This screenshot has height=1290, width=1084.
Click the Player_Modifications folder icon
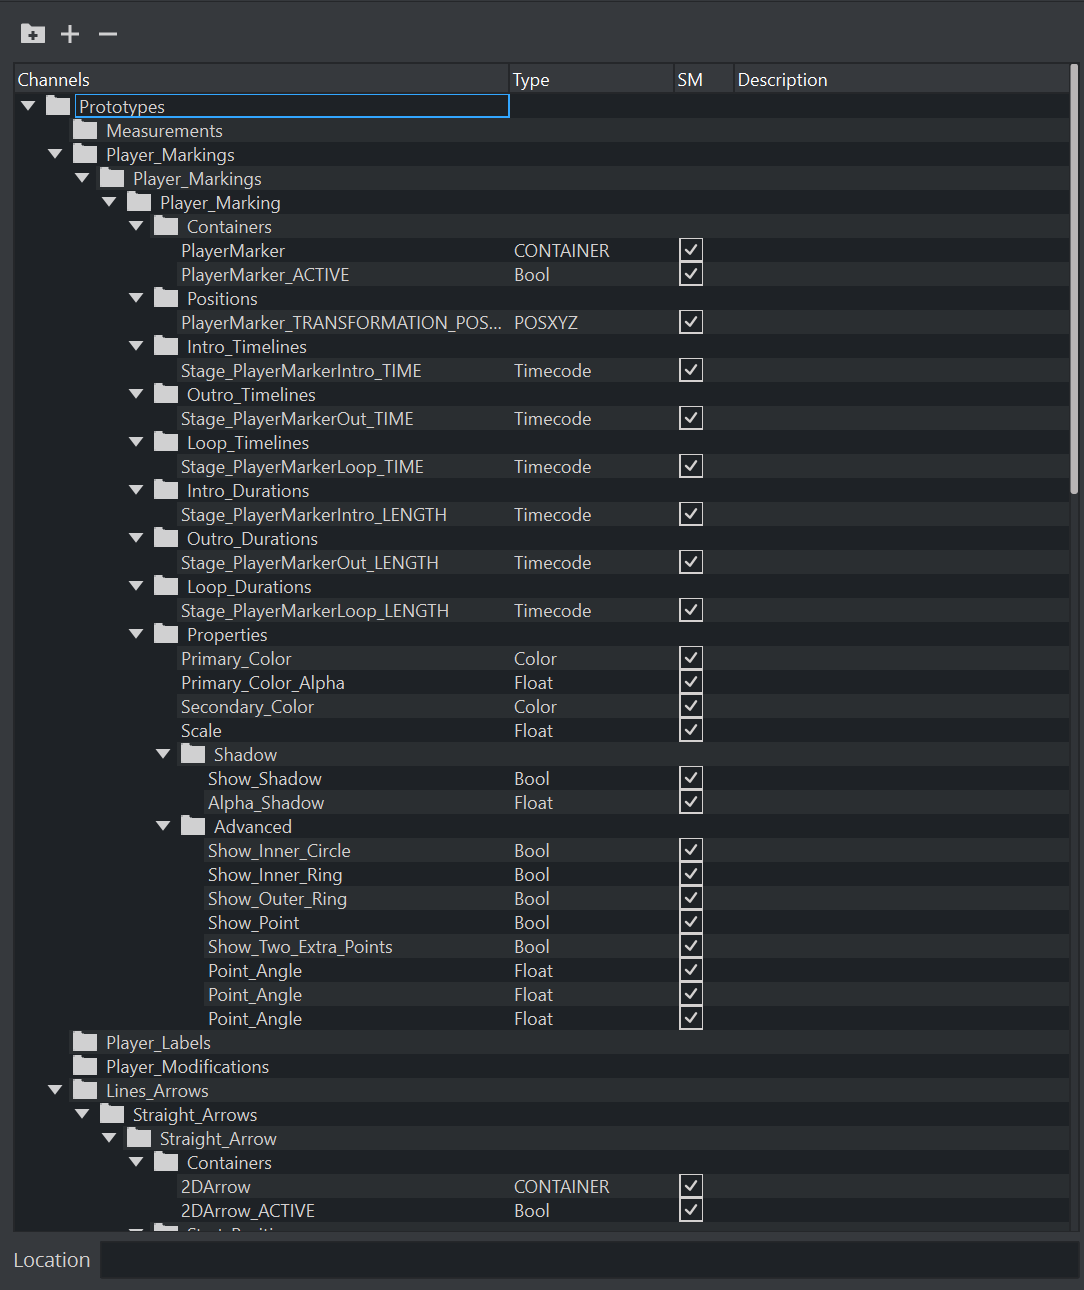coord(86,1067)
